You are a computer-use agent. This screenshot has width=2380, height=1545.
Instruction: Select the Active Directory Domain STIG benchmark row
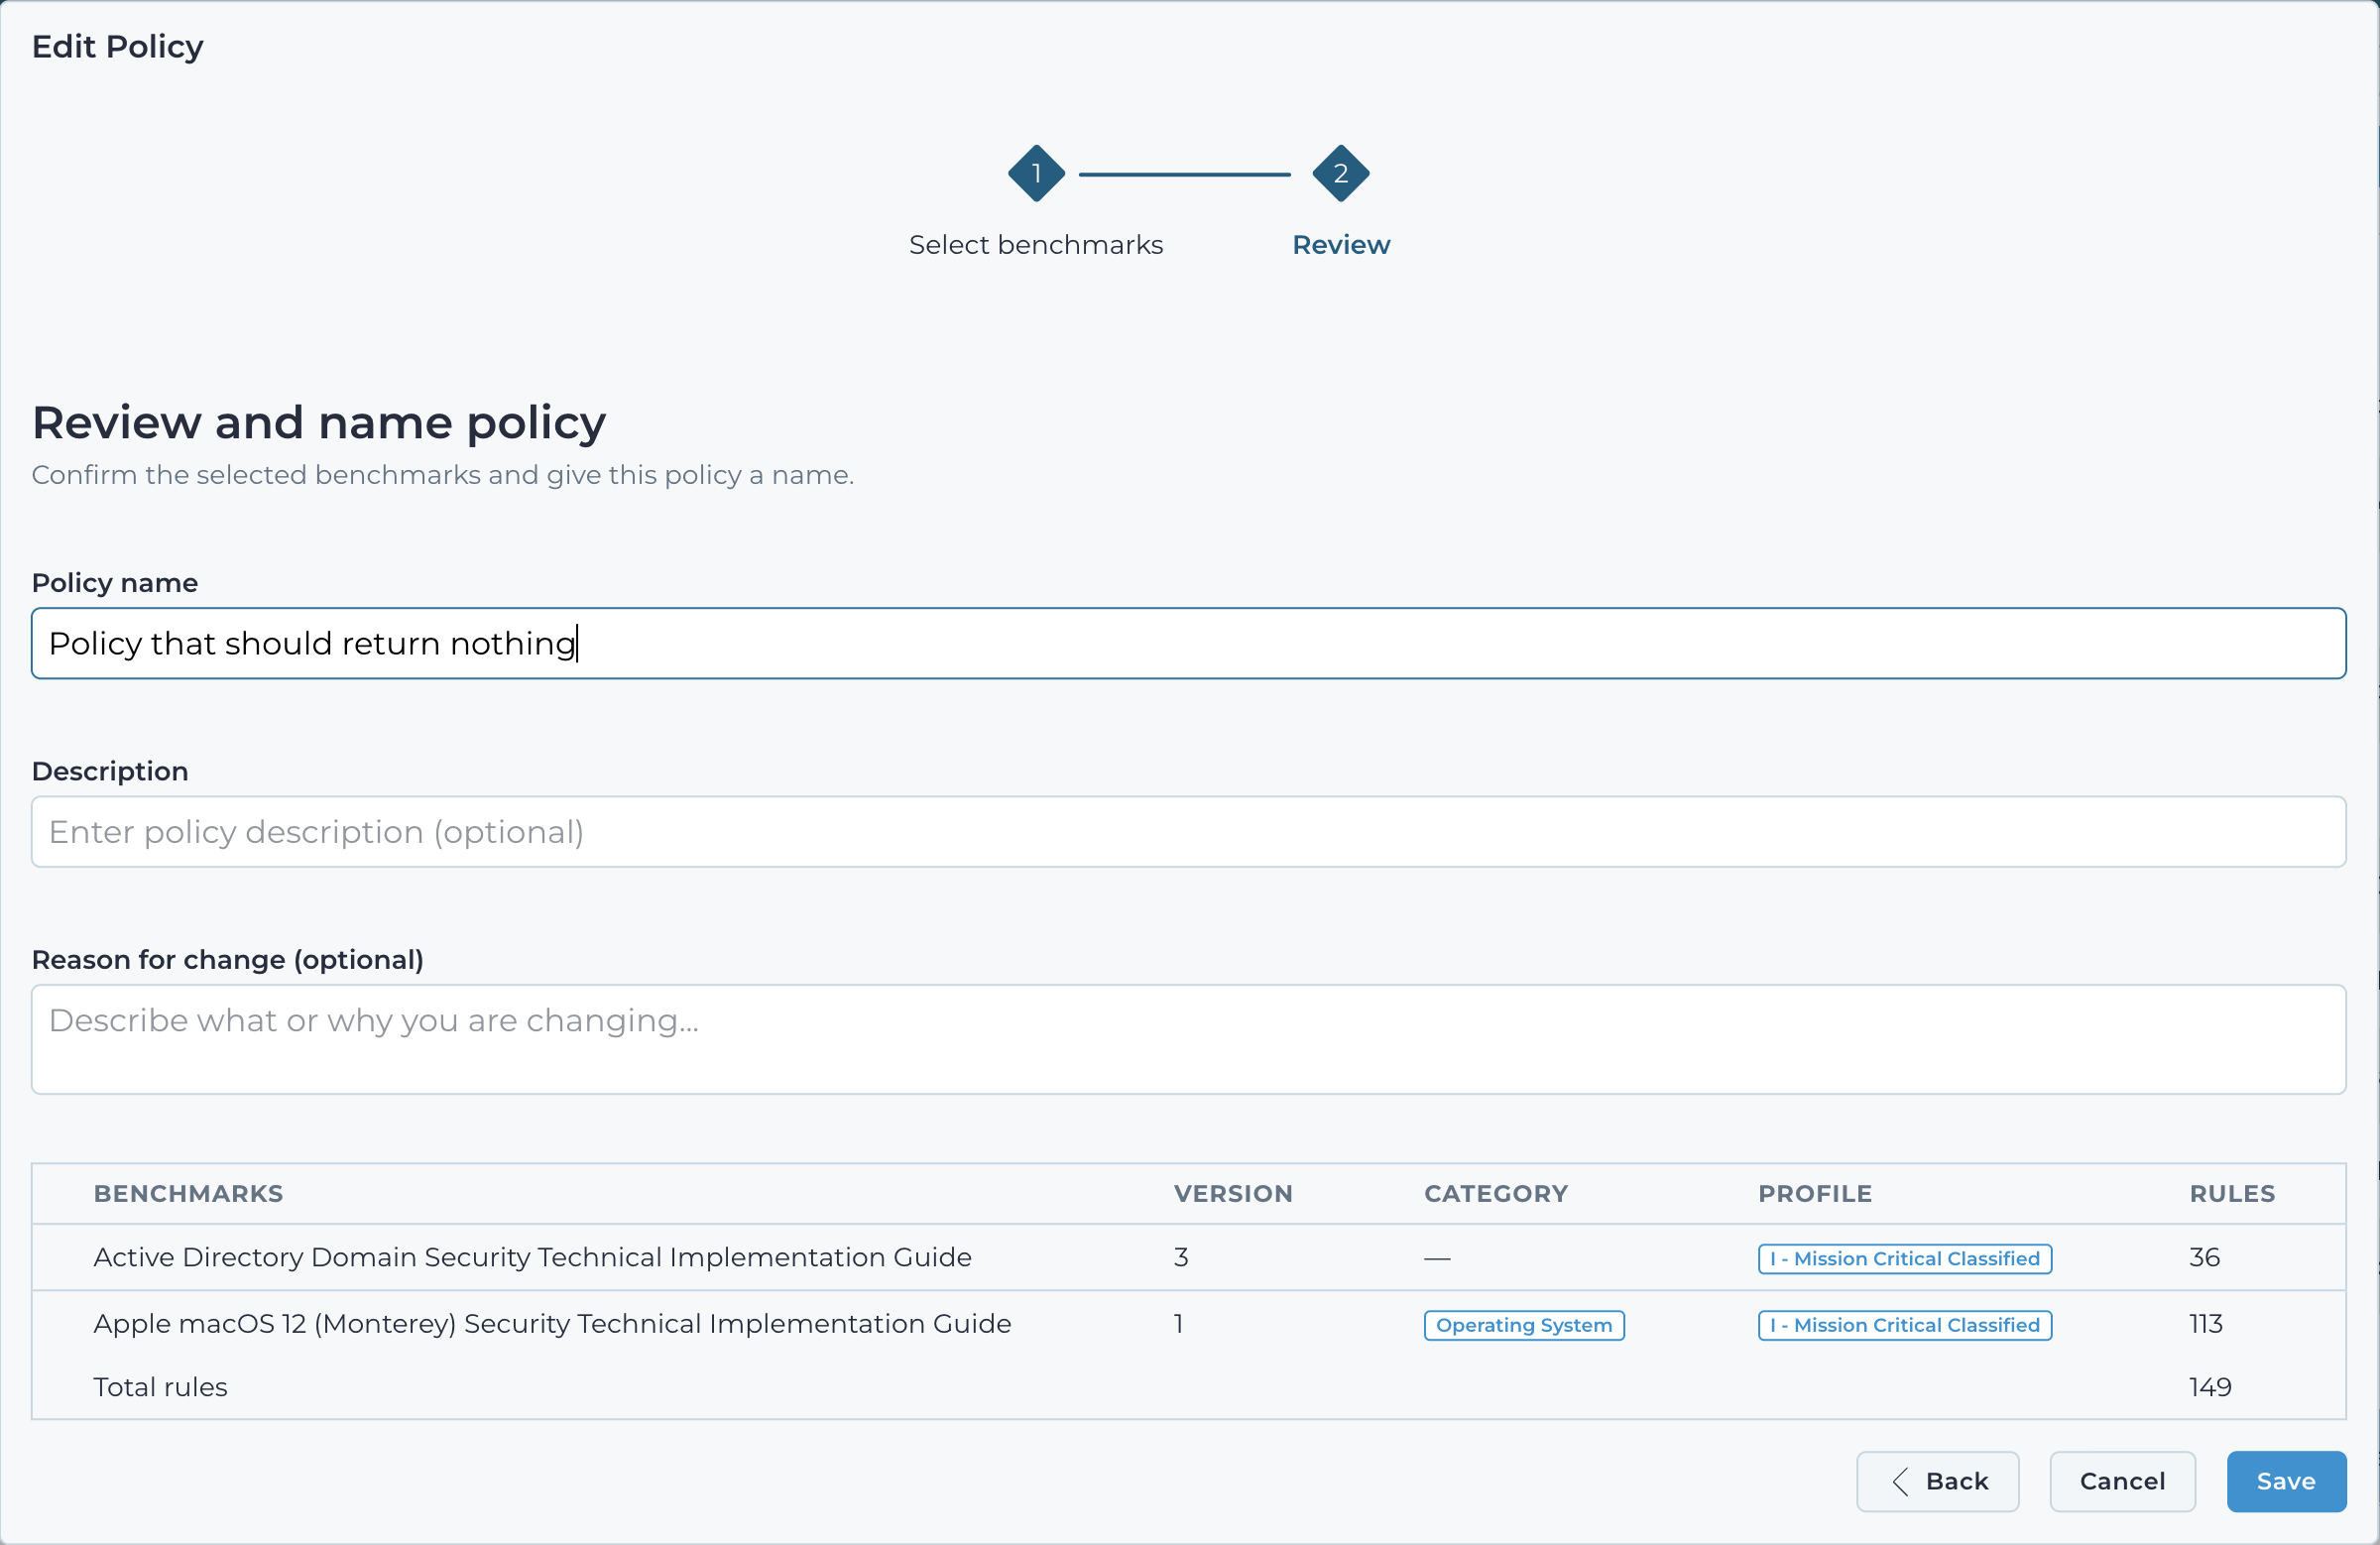click(x=1188, y=1257)
